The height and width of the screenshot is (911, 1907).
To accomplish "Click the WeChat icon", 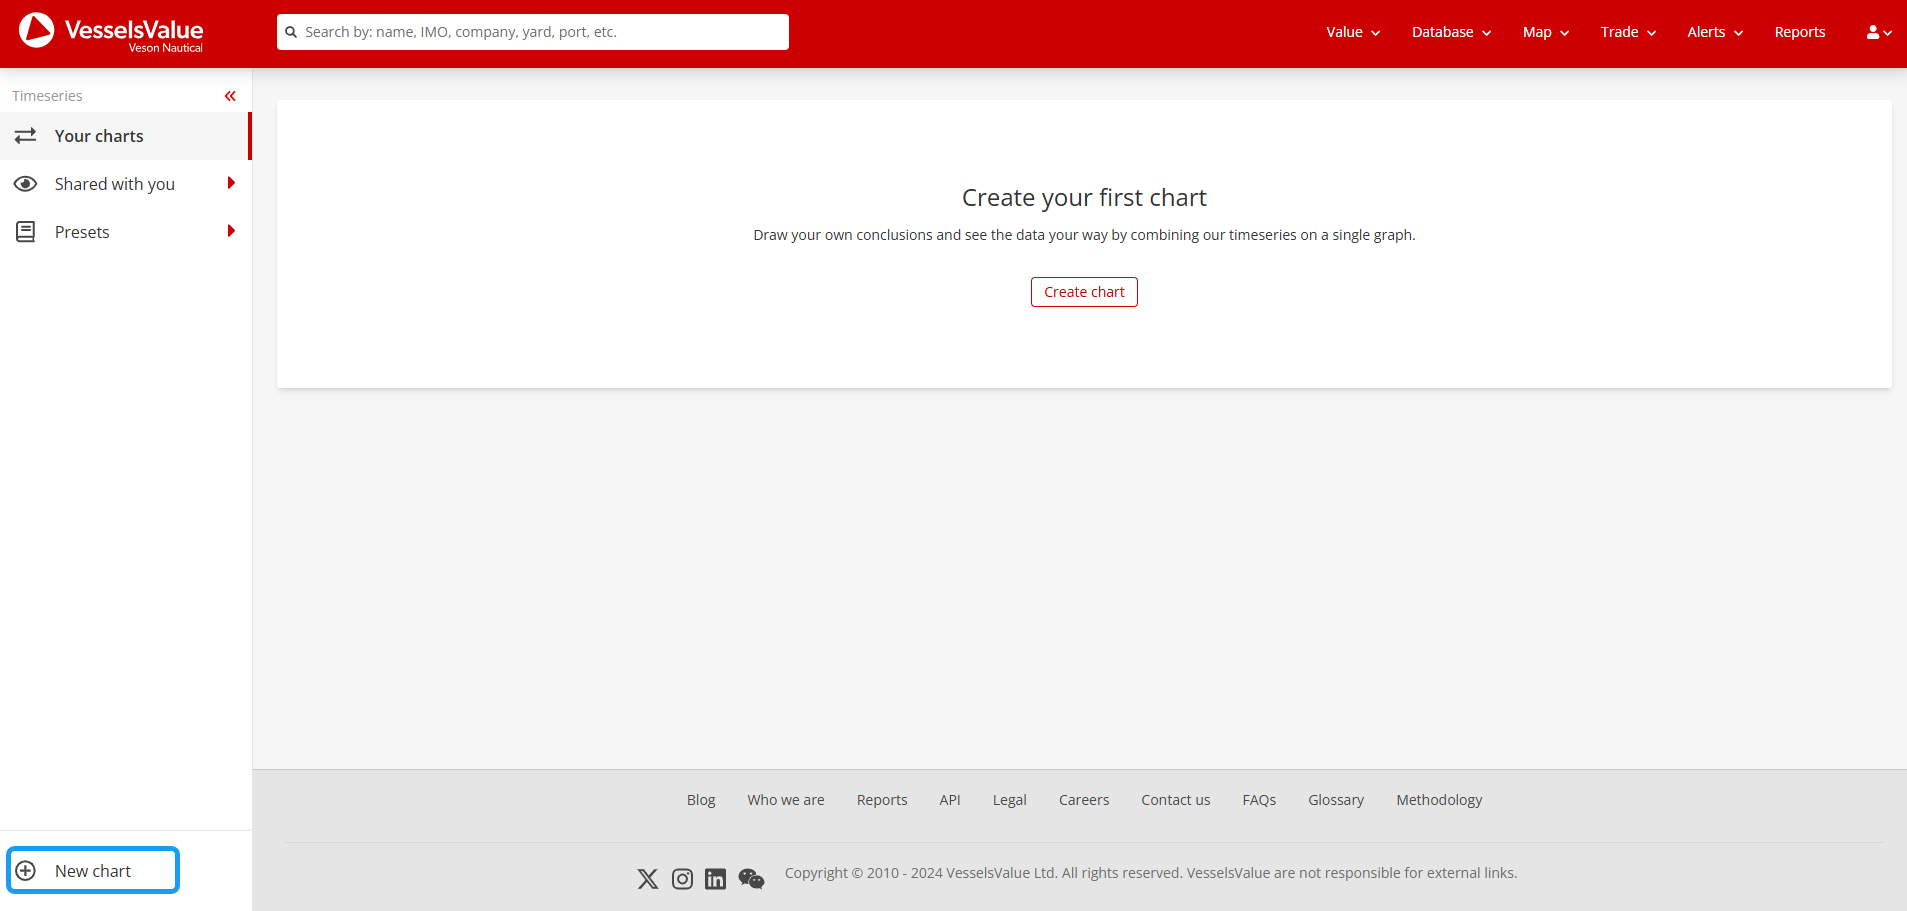I will [x=751, y=879].
